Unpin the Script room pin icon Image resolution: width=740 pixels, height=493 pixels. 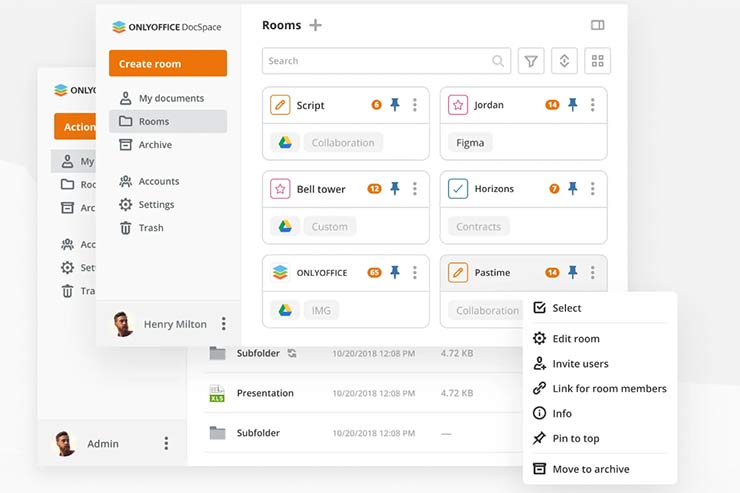pos(395,105)
